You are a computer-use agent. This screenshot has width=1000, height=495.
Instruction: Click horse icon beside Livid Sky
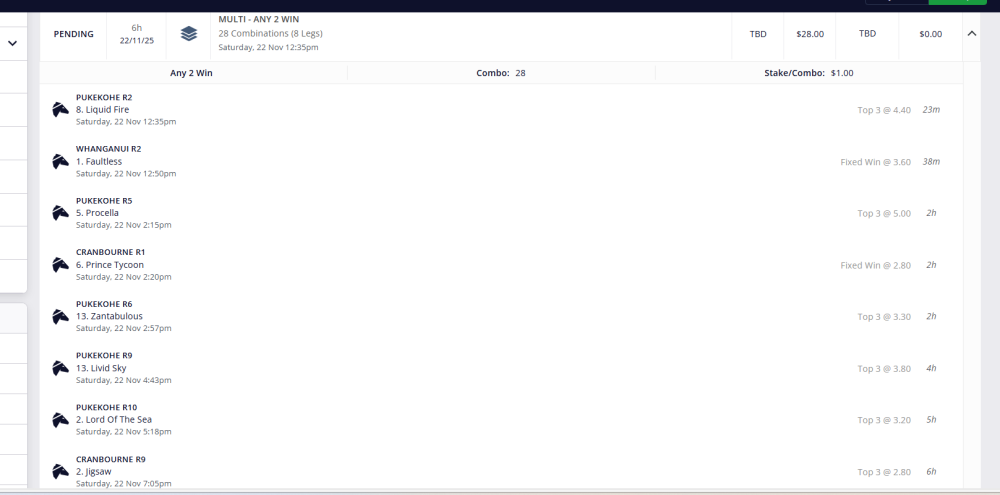[61, 368]
